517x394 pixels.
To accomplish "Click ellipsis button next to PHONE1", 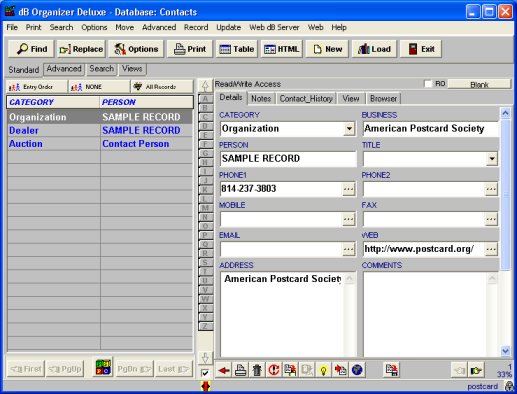I will [x=348, y=189].
